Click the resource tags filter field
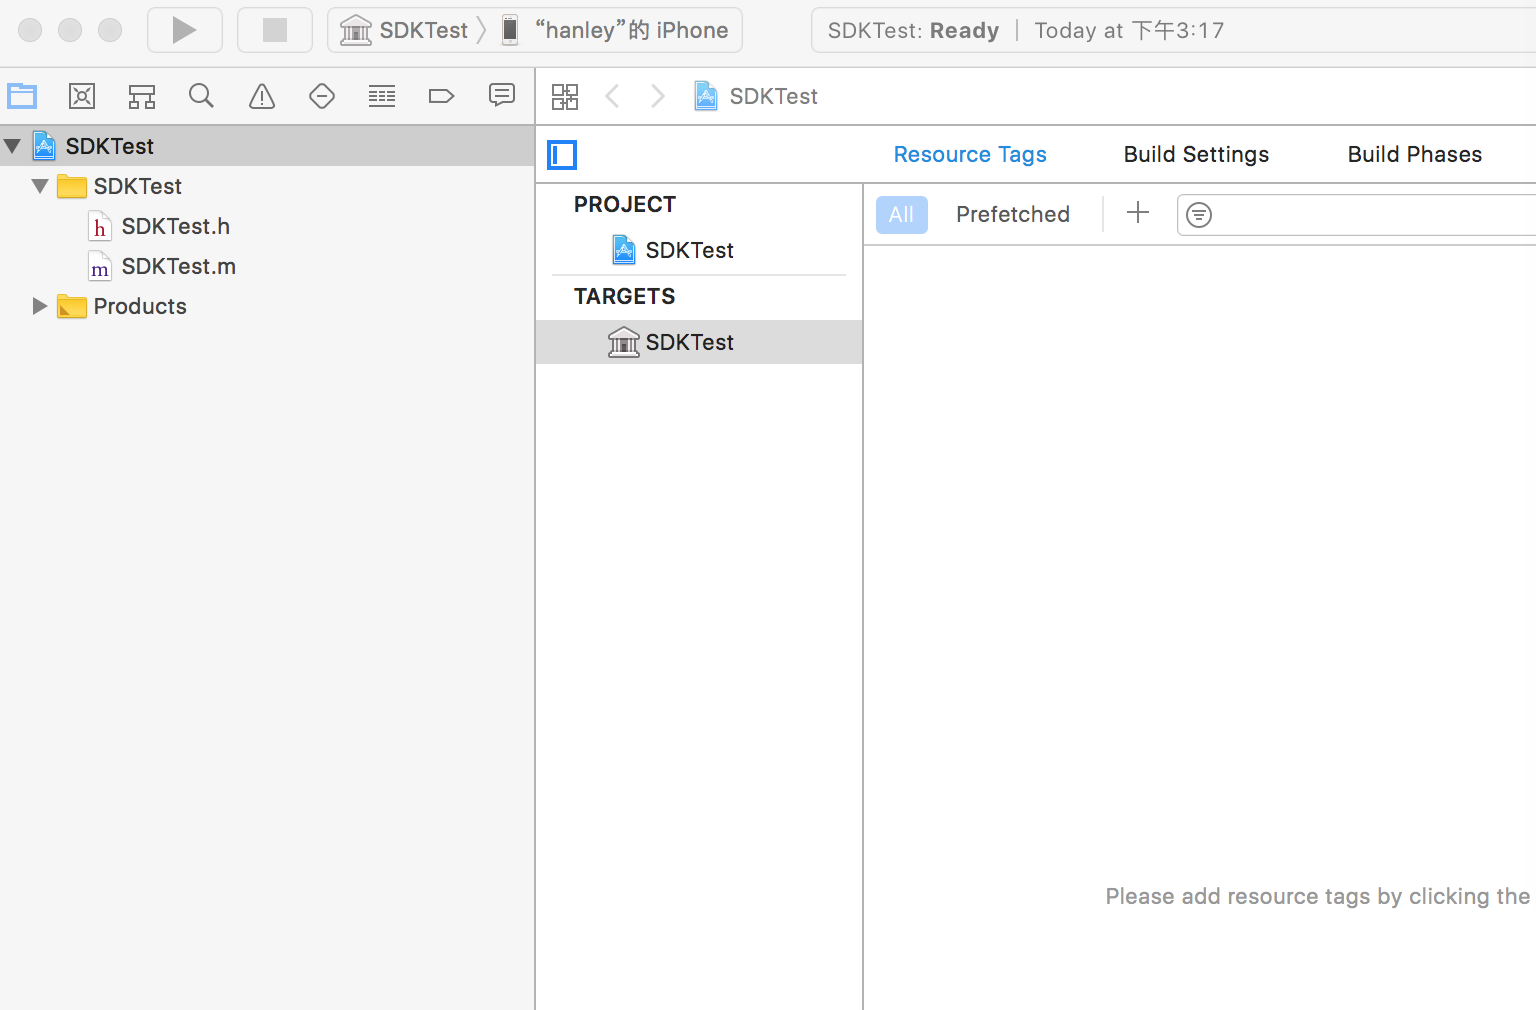Screen dimensions: 1536x1010 (x=1356, y=215)
